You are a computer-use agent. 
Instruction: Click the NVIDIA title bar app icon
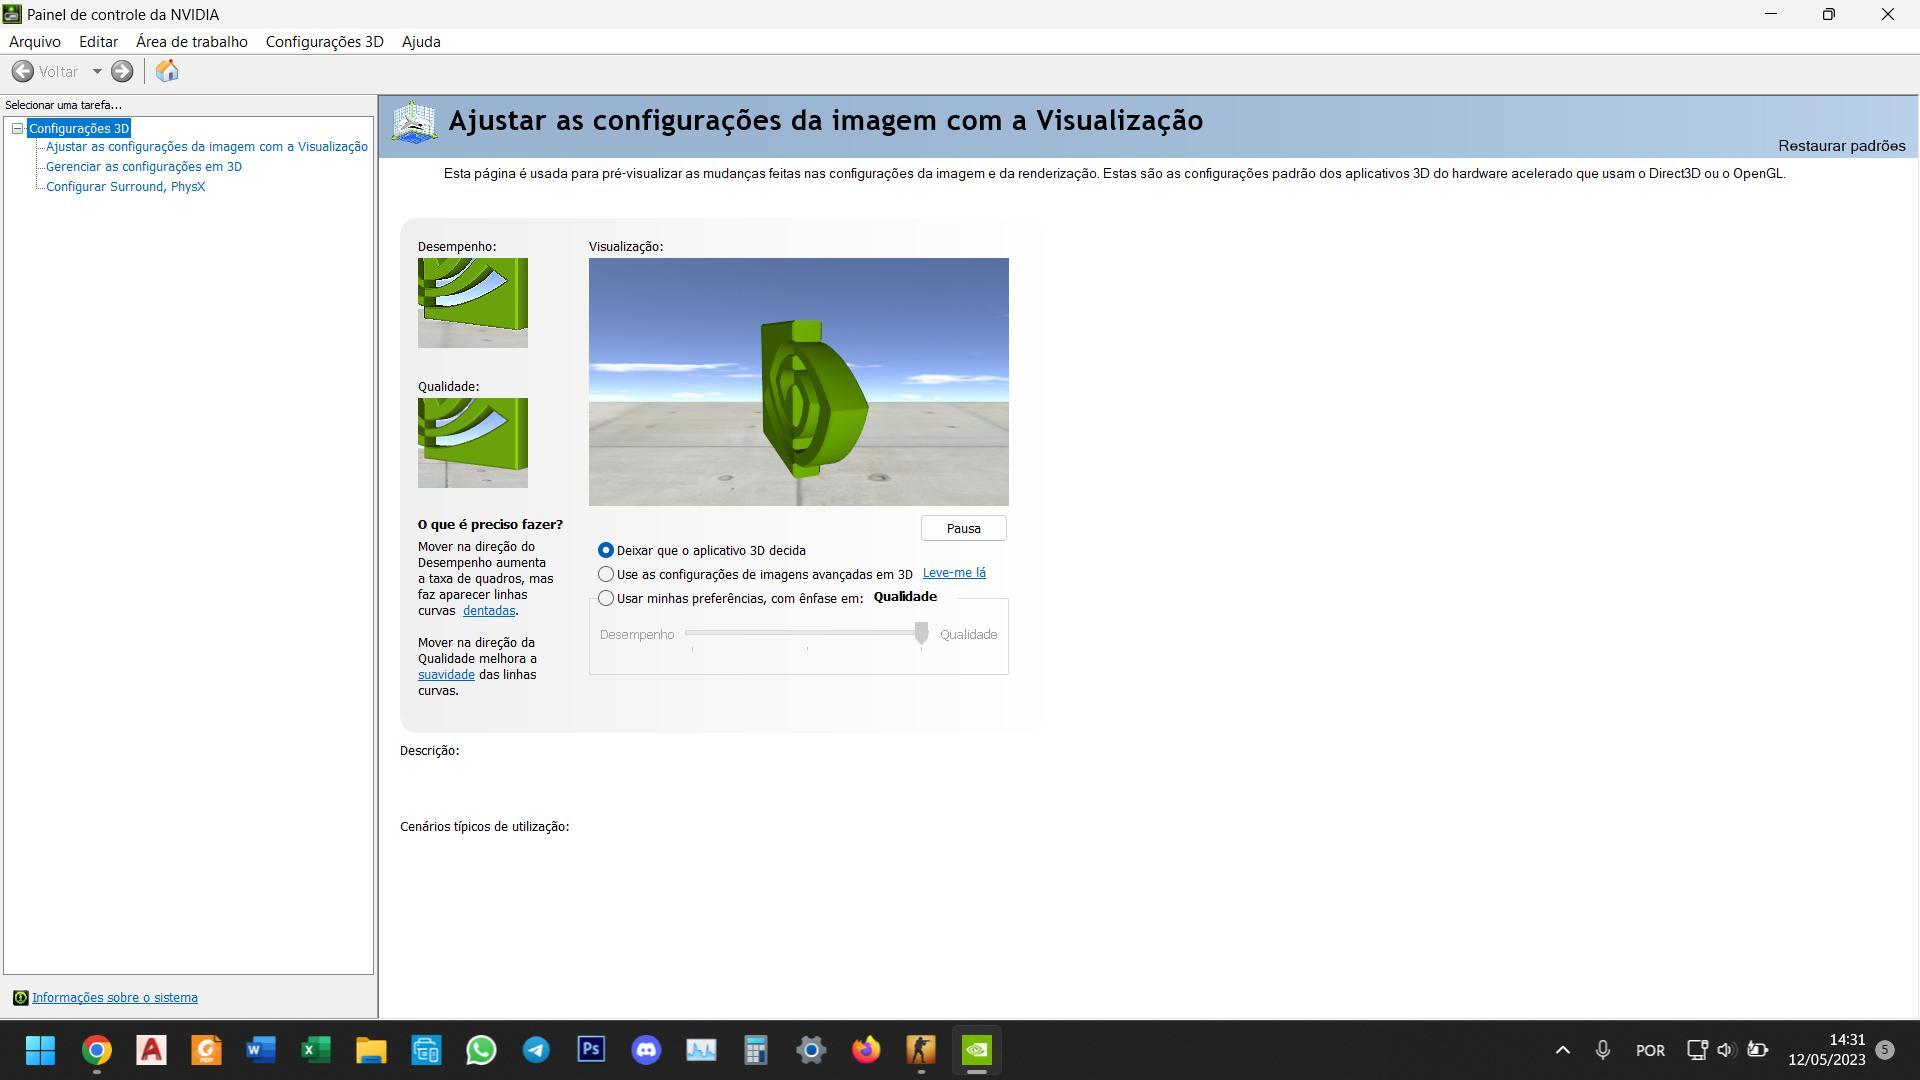coord(12,14)
